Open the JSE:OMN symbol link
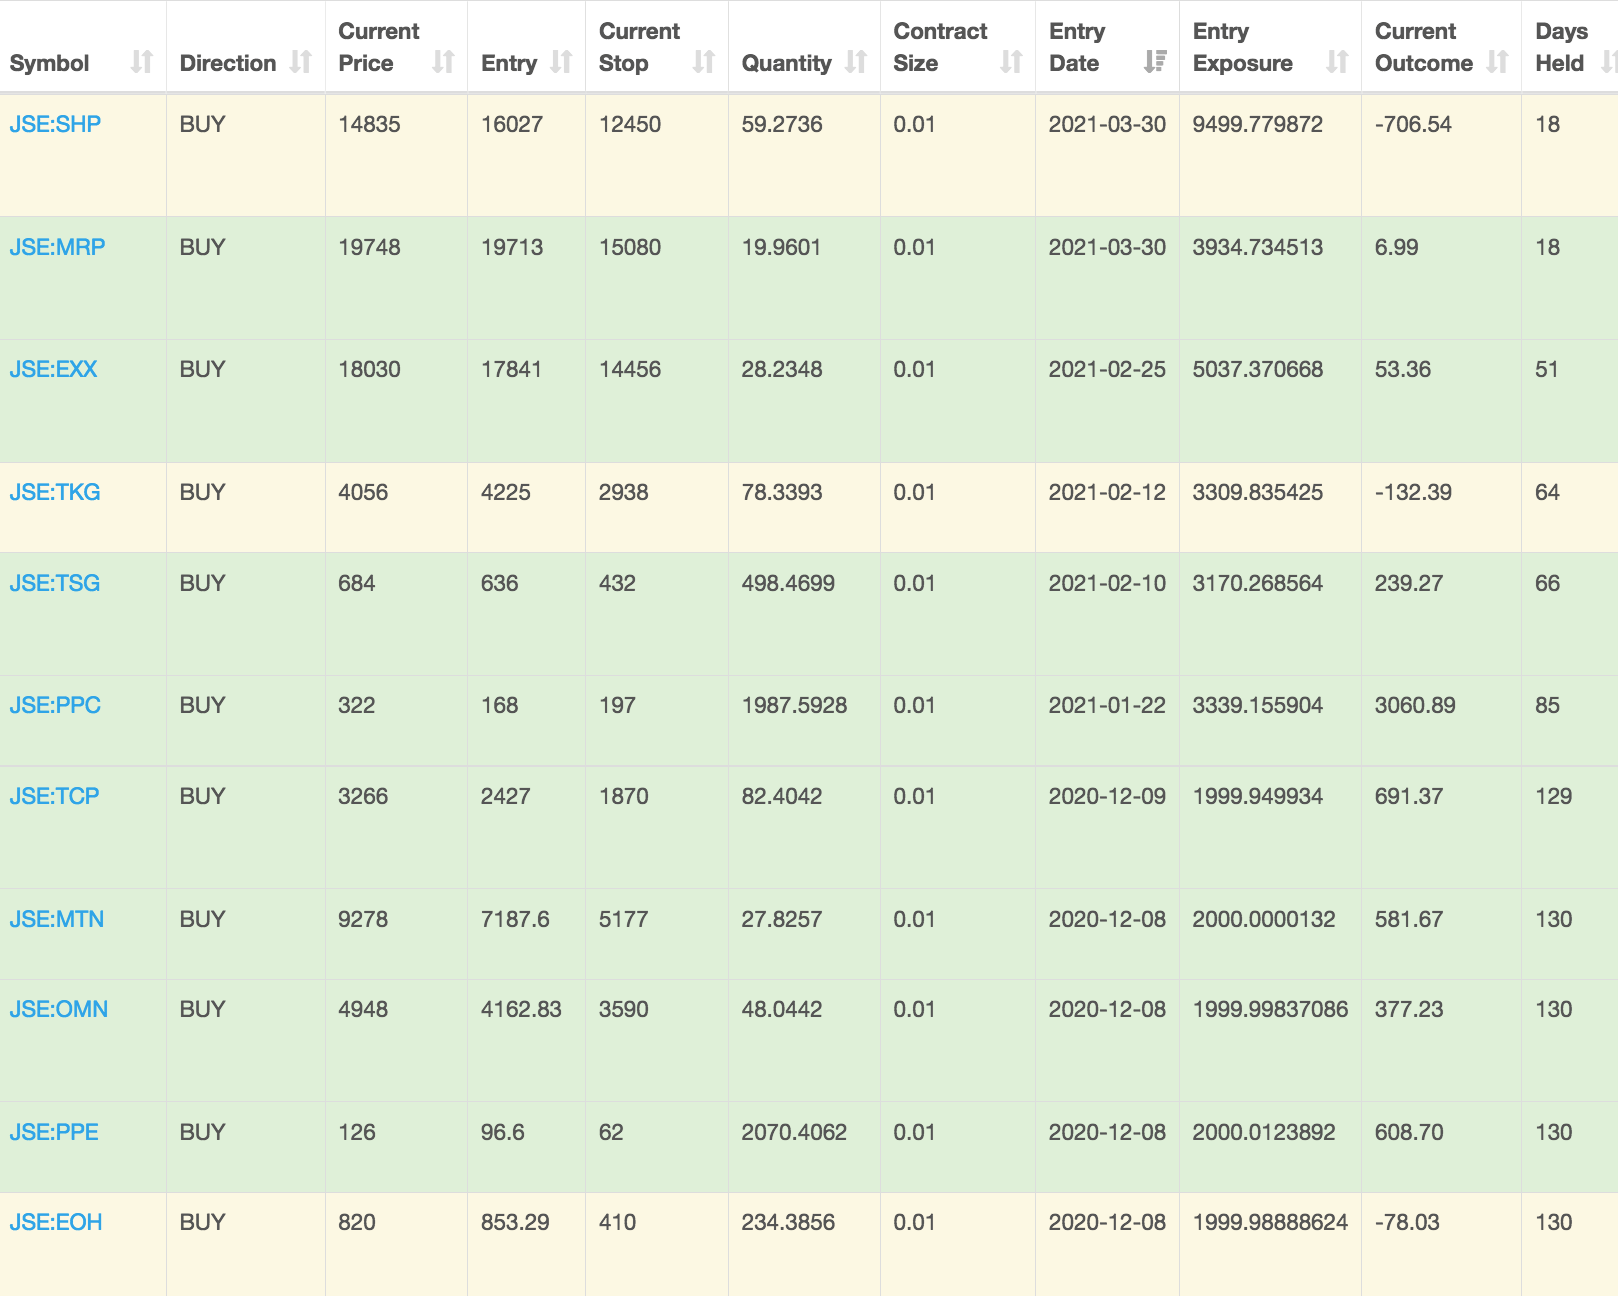The height and width of the screenshot is (1296, 1618). pyautogui.click(x=59, y=1009)
